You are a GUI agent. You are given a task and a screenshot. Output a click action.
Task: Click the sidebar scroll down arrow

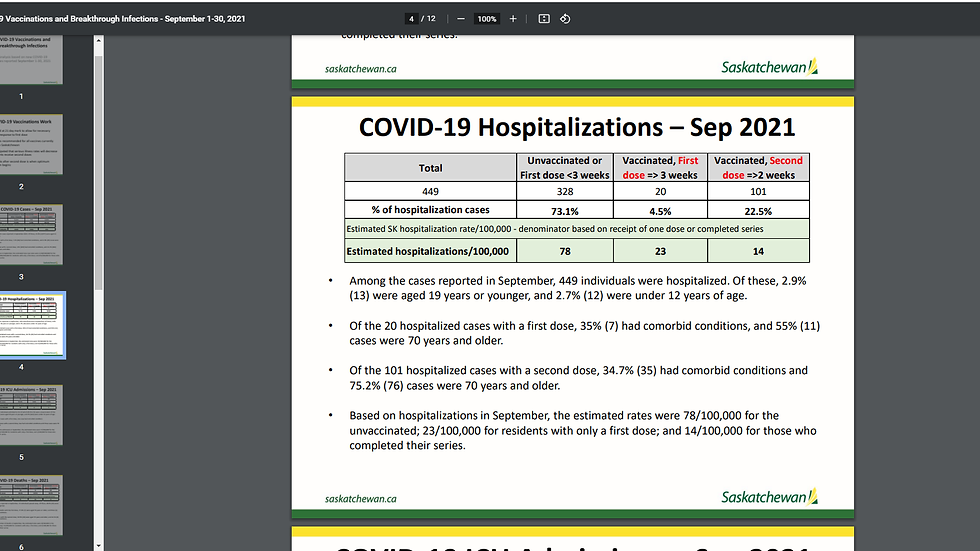click(98, 545)
